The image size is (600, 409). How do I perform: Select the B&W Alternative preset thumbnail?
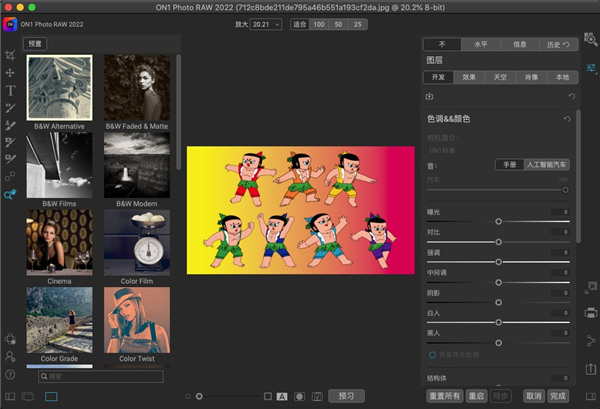pyautogui.click(x=59, y=88)
